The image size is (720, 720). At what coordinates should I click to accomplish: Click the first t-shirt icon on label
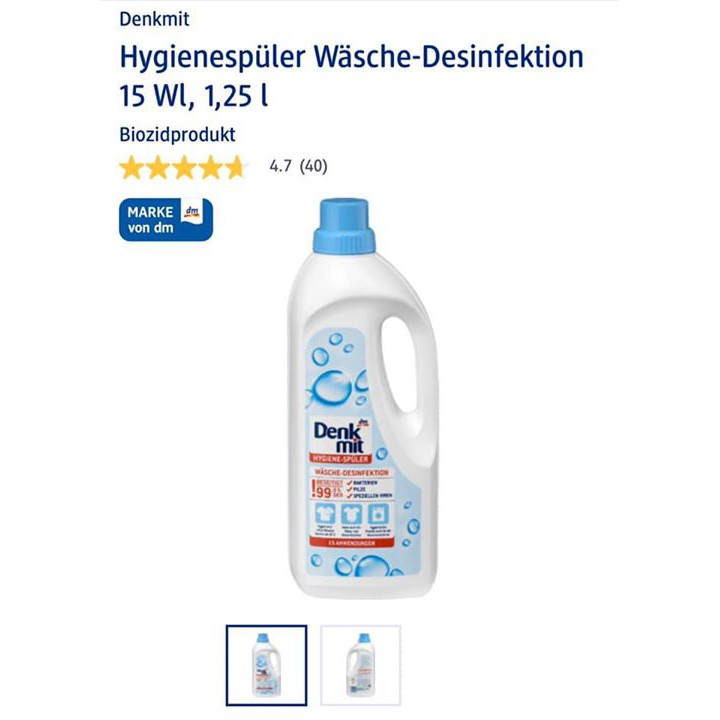tap(325, 514)
